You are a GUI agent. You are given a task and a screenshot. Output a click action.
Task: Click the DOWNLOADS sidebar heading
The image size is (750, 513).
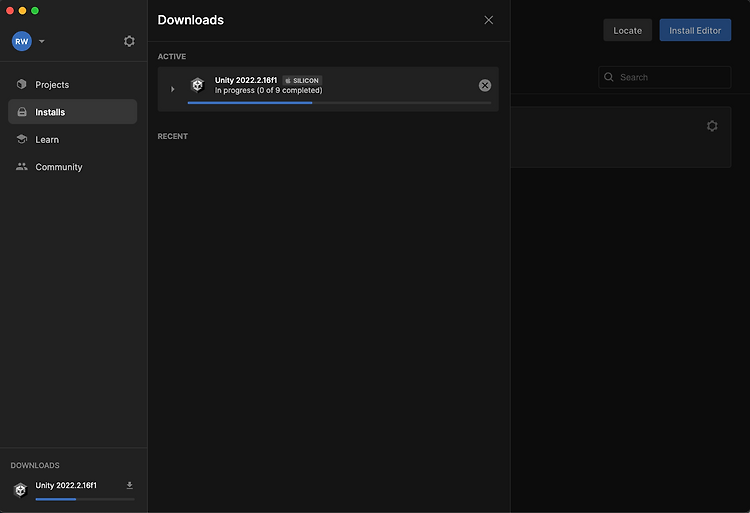[35, 465]
